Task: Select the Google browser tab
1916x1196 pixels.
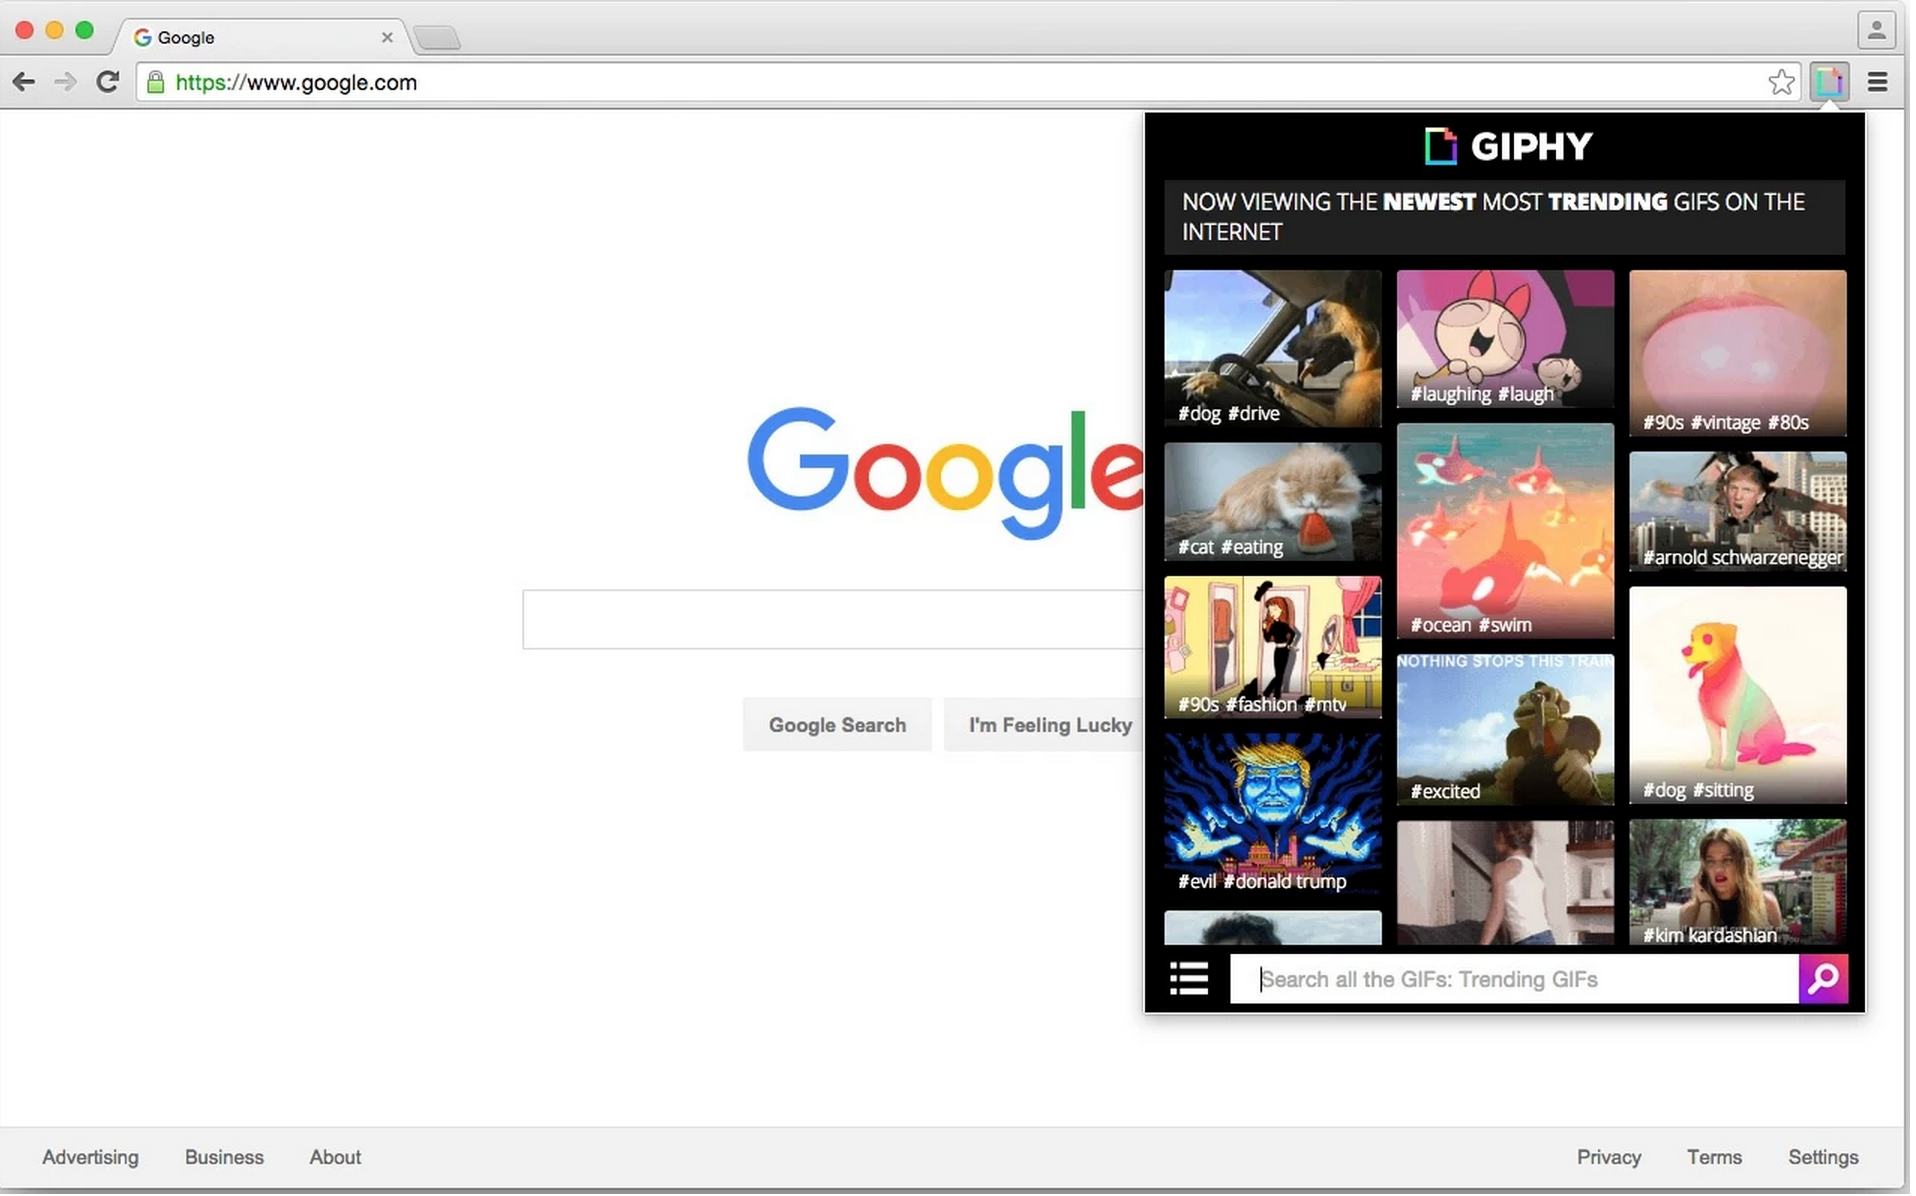Action: [261, 37]
